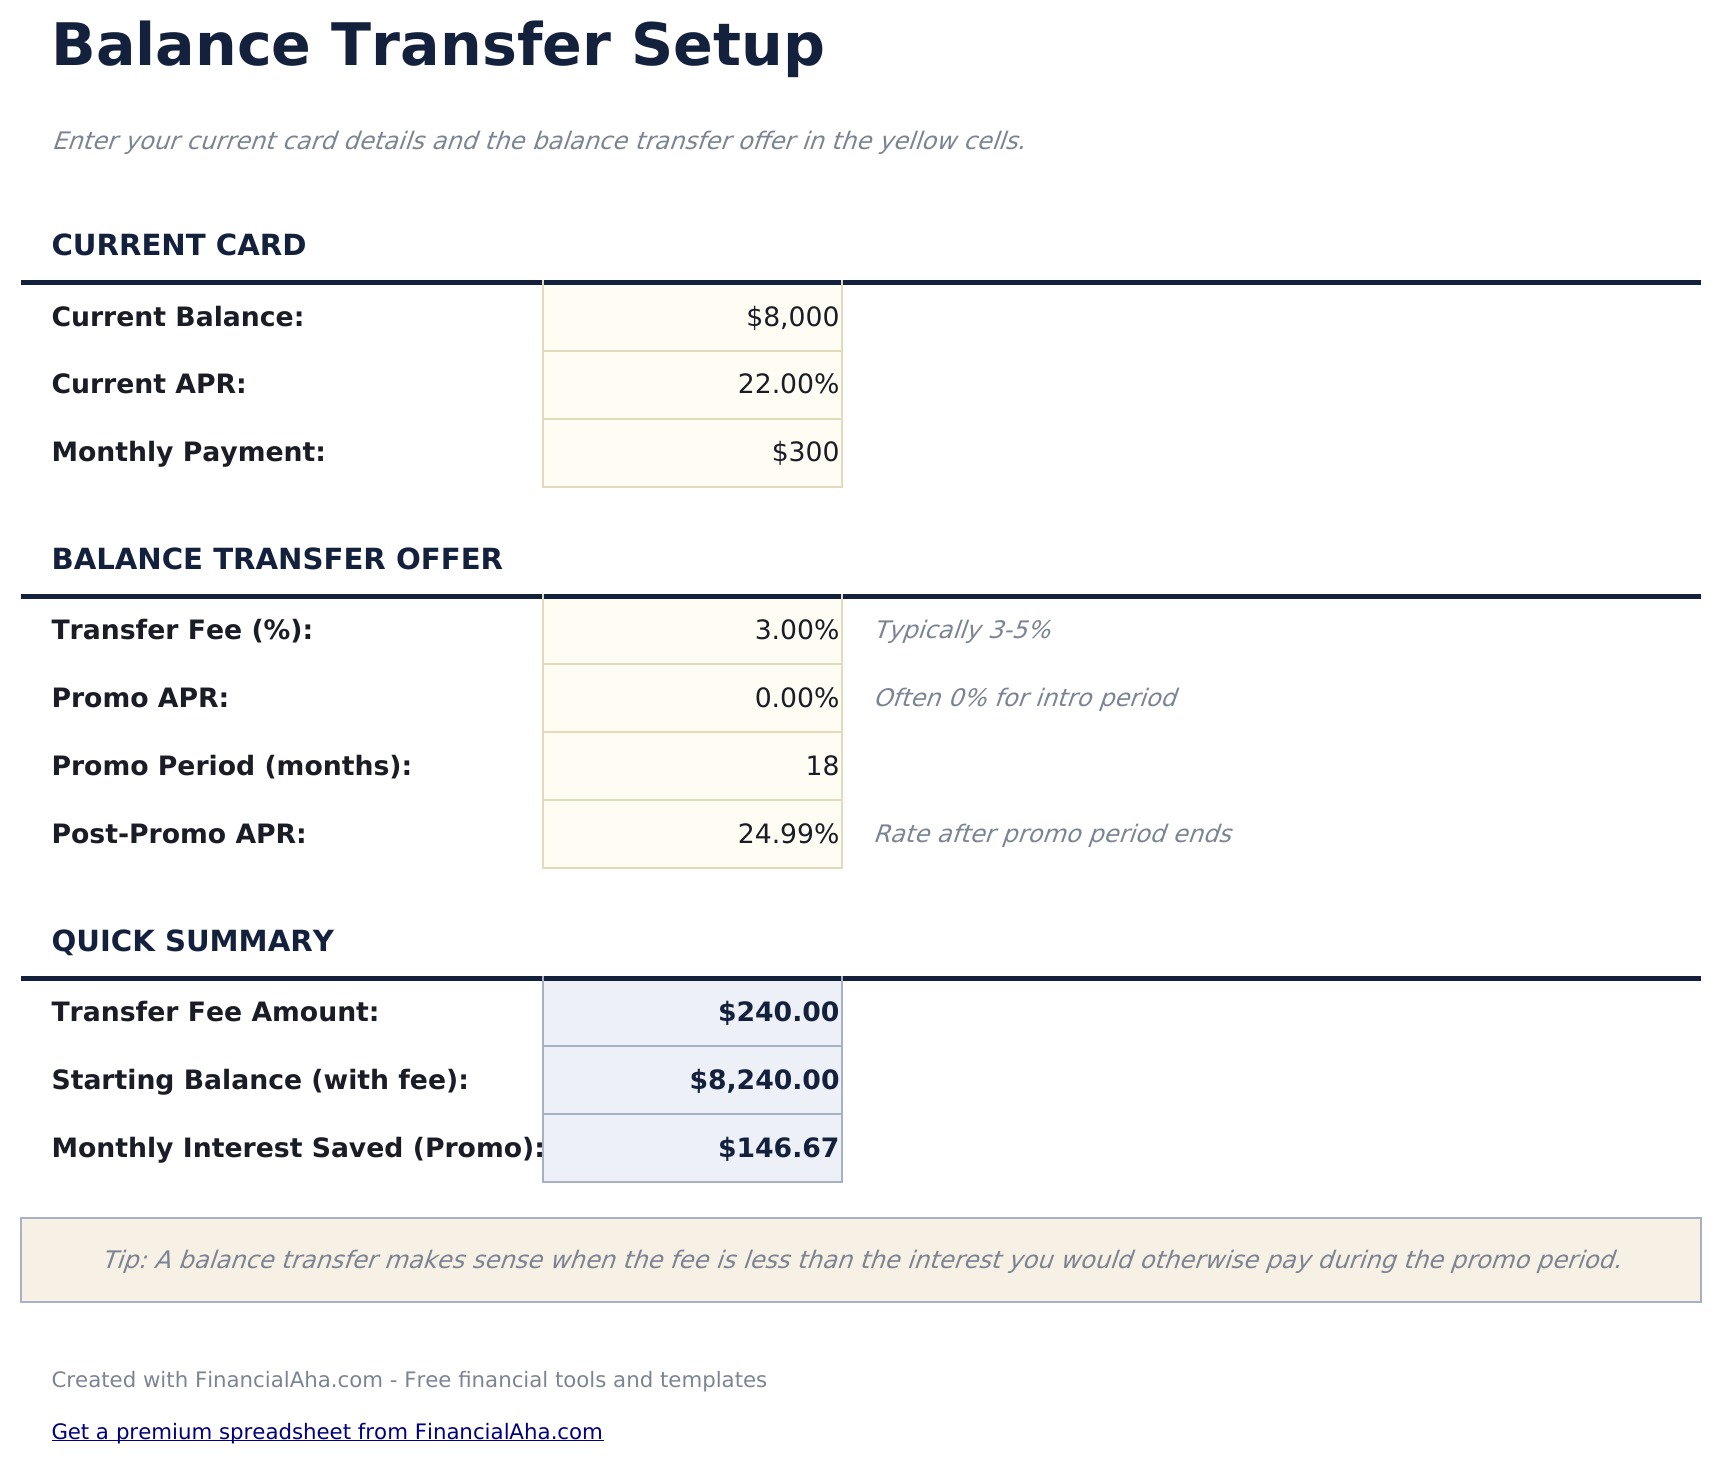
Task: Select the Transfer Fee 3.00% cell
Action: coord(692,630)
